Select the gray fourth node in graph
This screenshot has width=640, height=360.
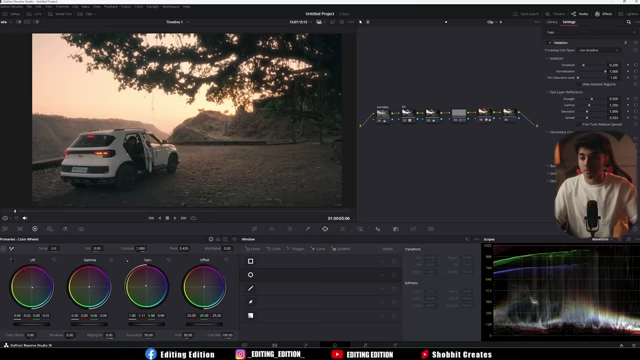tap(459, 115)
